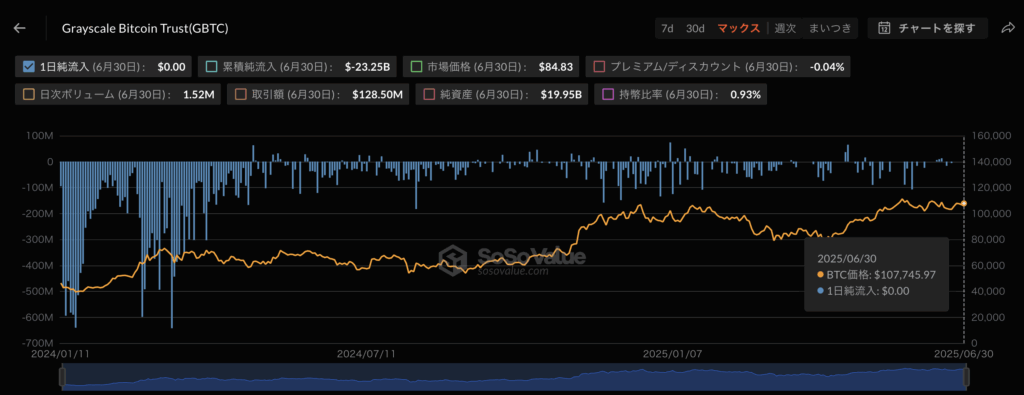Click the right handle of range slider
The image size is (1024, 395).
click(966, 377)
